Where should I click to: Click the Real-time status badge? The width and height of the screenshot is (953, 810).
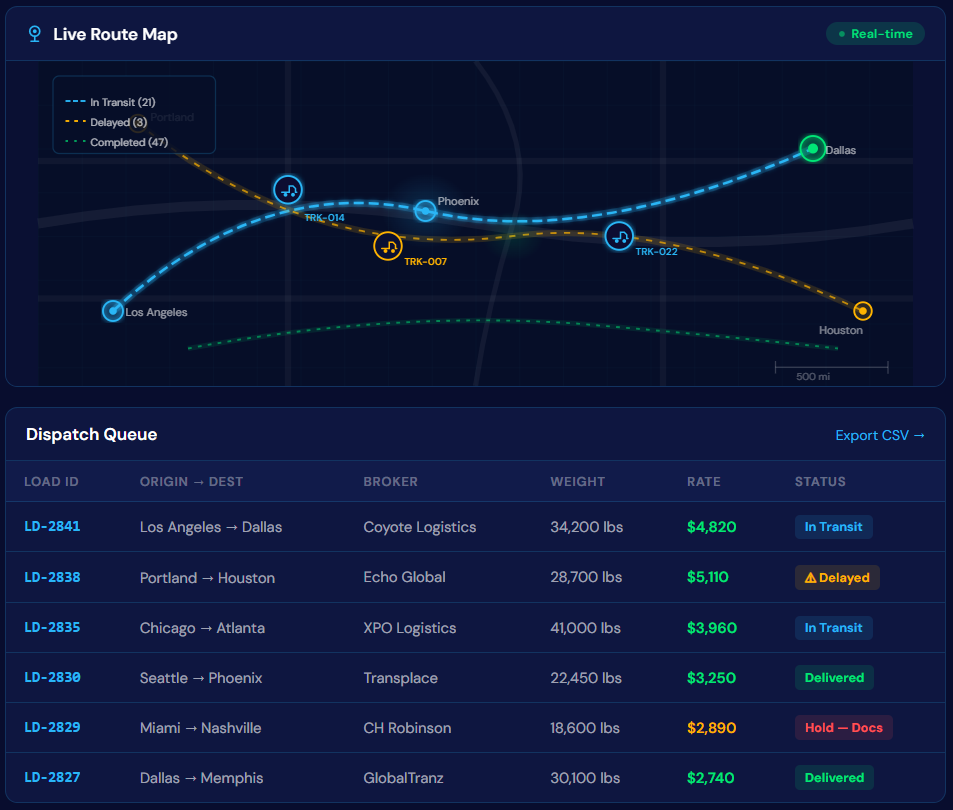875,34
